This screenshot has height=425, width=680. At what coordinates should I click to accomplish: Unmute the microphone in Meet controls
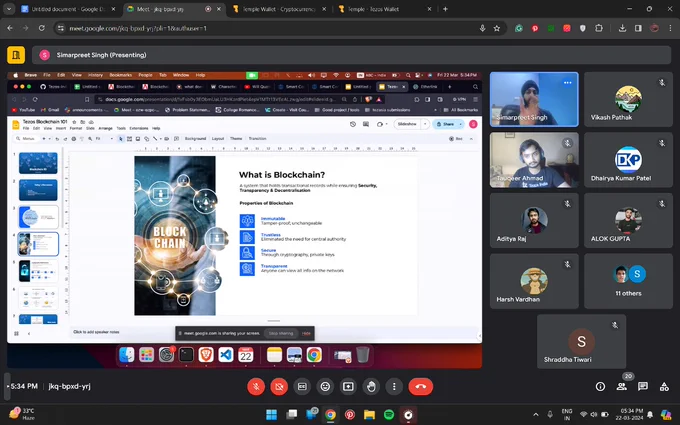point(256,386)
